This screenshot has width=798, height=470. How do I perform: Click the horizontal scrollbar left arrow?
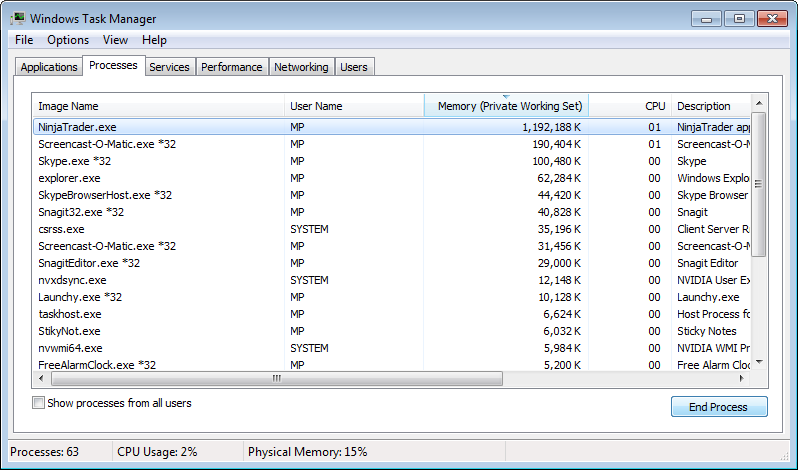point(41,378)
